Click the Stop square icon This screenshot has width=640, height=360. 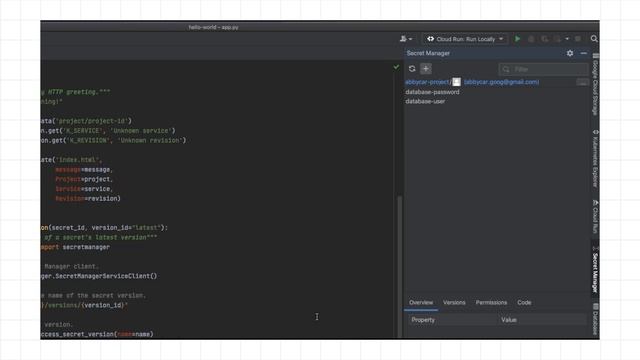pyautogui.click(x=578, y=39)
